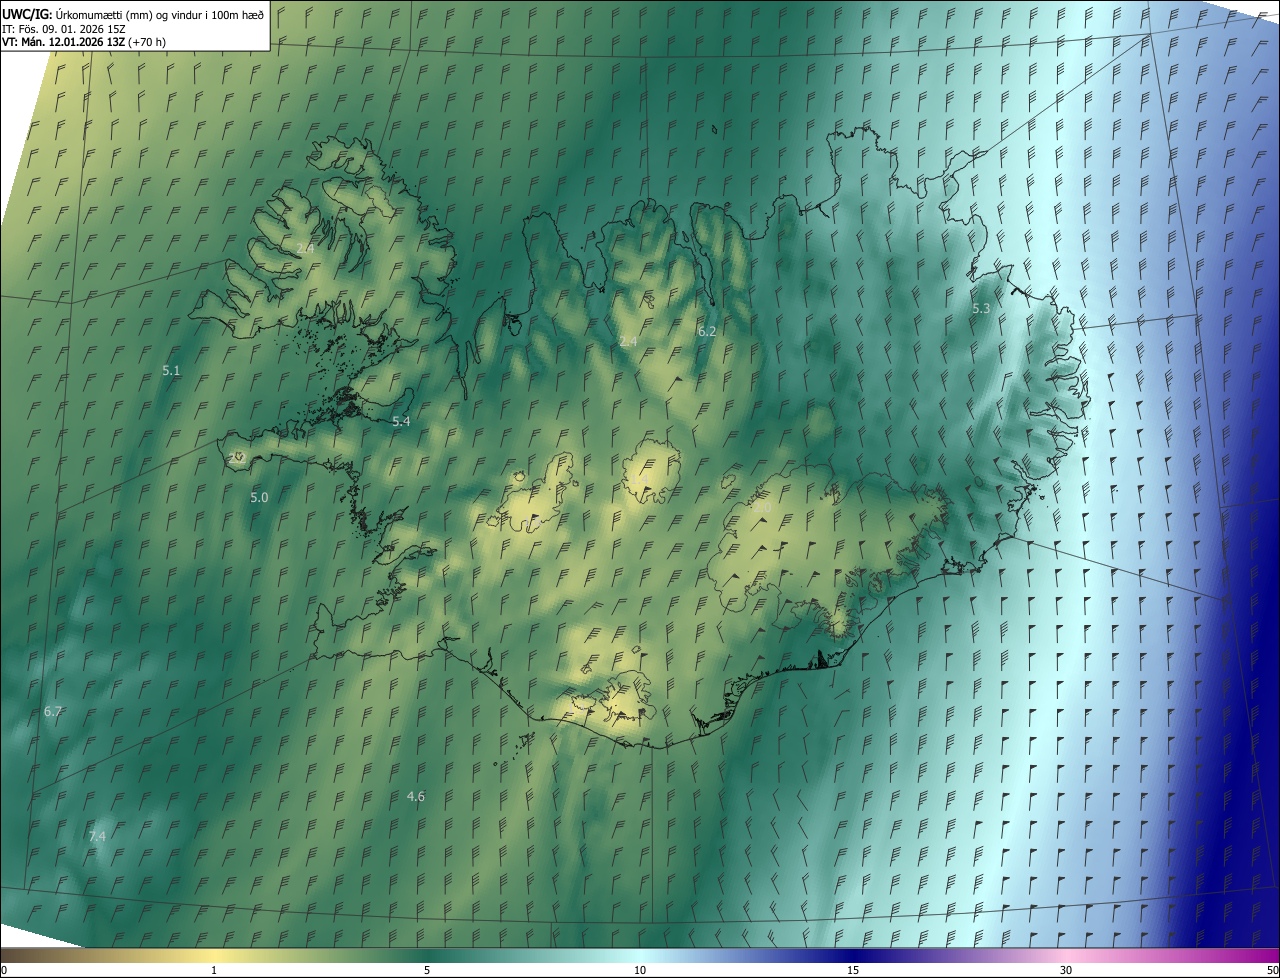
Task: Click the 'VT: Mán. 12.01.2026 13Z' valid time
Action: 62,41
